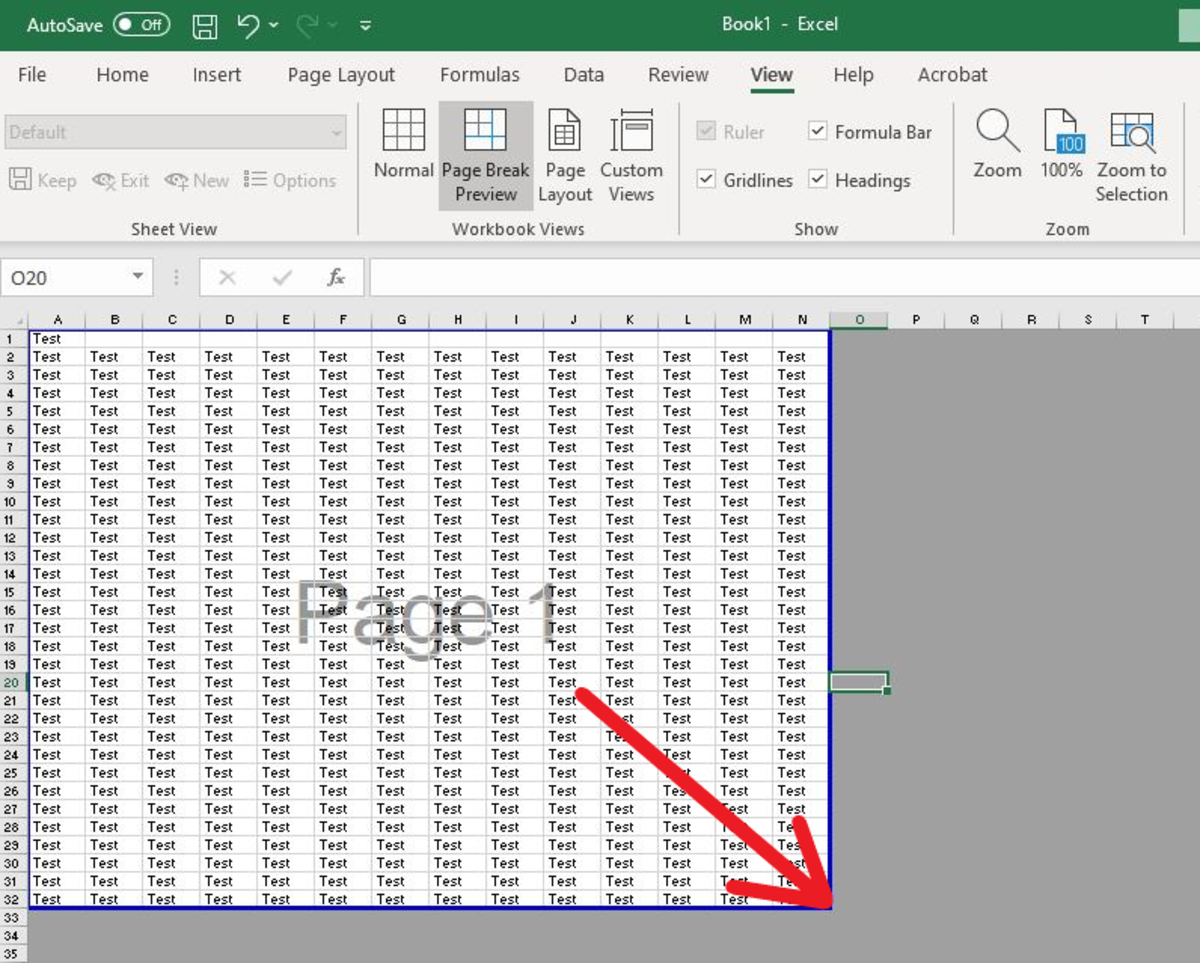
Task: Switch to the Home tab
Action: click(122, 75)
